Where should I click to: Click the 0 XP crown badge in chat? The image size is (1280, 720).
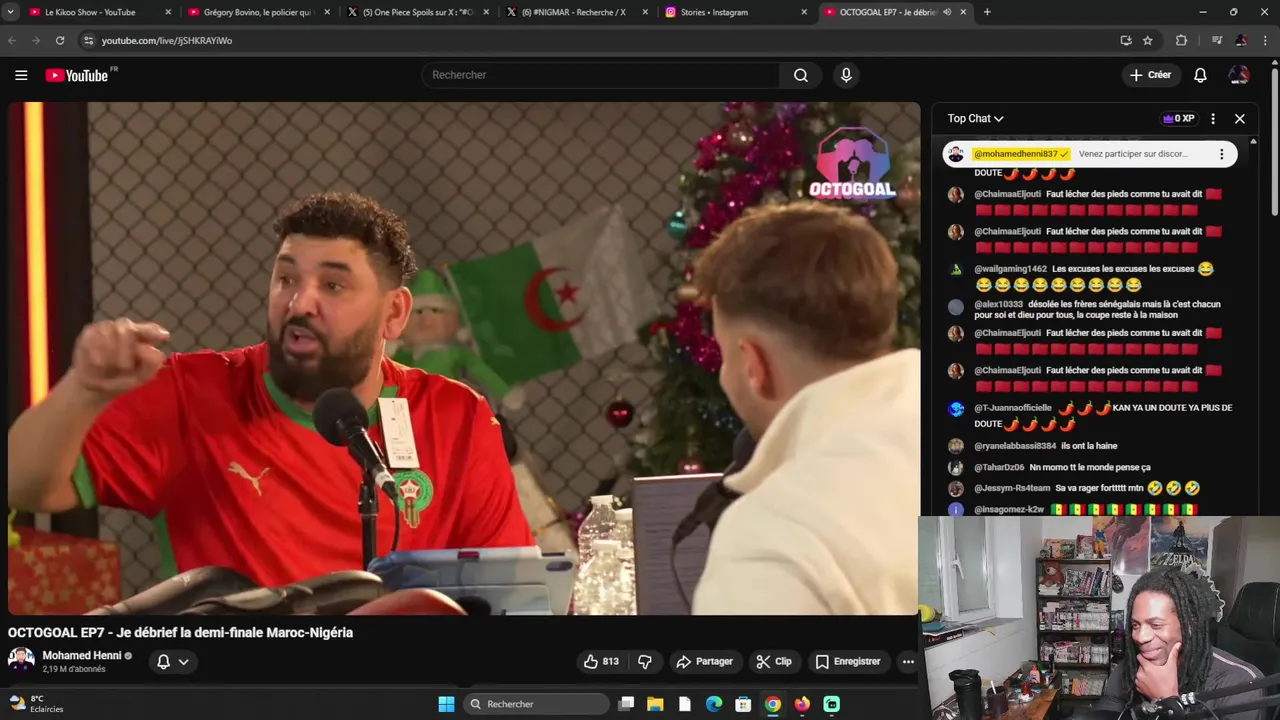pos(1178,118)
